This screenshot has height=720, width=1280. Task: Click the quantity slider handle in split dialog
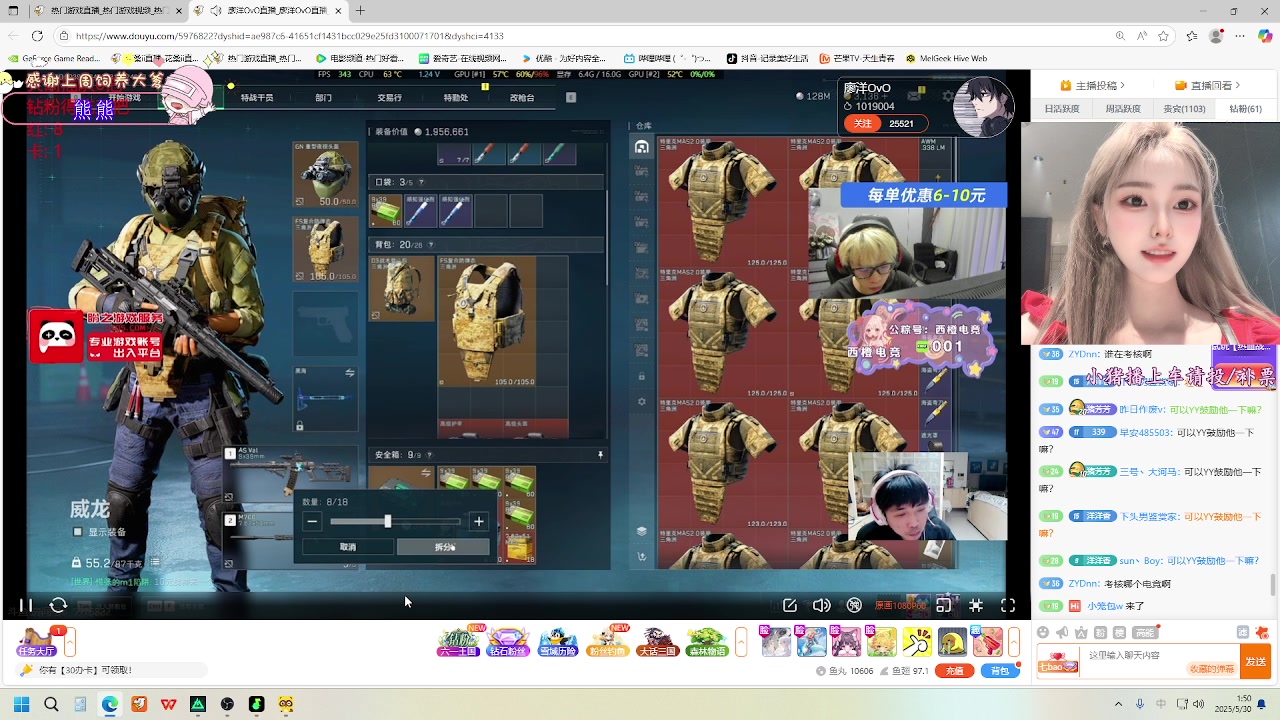coord(388,521)
